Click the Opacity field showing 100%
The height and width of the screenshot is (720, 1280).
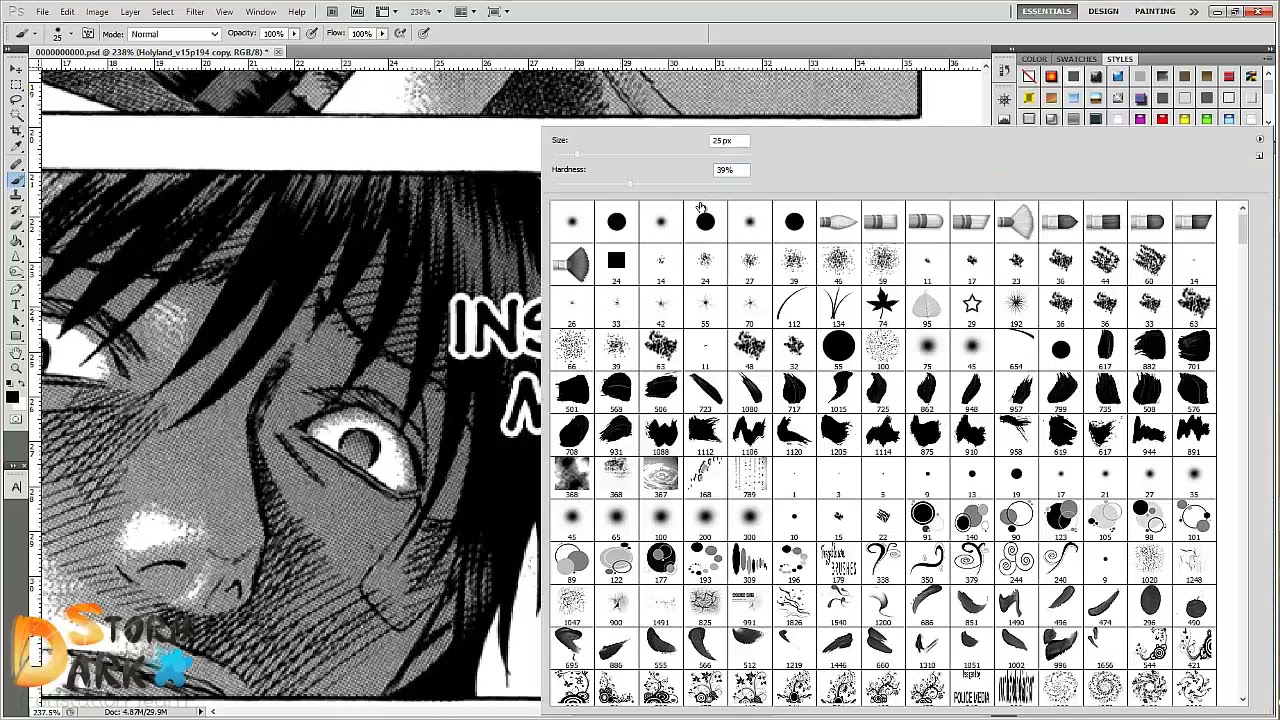273,34
